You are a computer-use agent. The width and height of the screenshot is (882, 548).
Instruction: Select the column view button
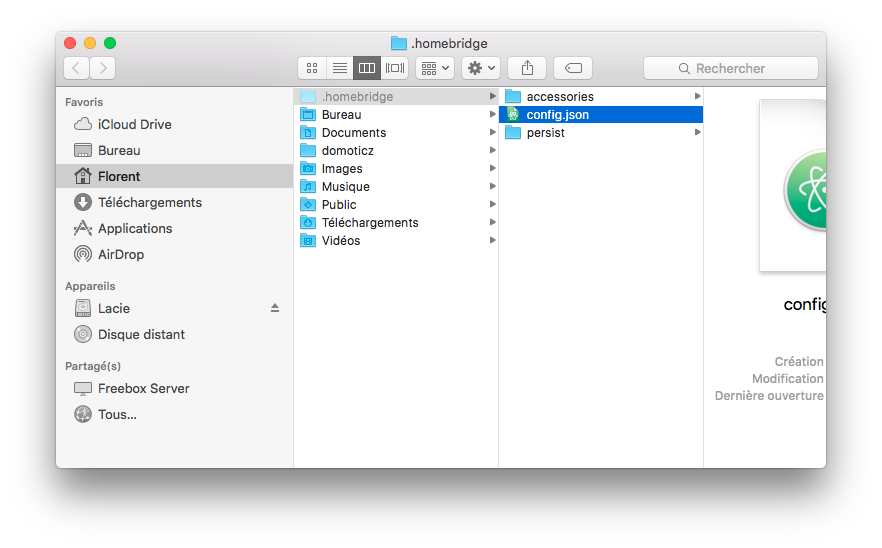[x=367, y=68]
